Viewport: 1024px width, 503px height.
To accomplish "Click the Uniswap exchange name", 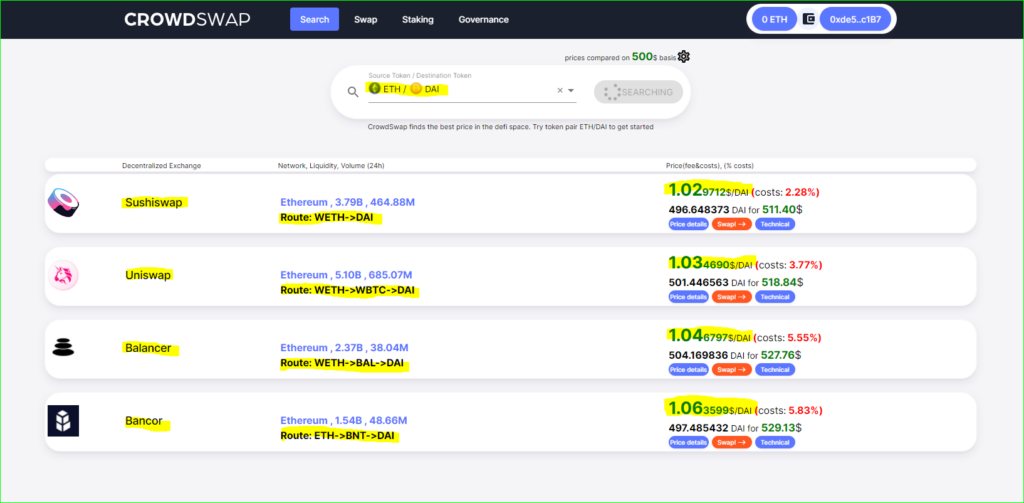I will [148, 276].
